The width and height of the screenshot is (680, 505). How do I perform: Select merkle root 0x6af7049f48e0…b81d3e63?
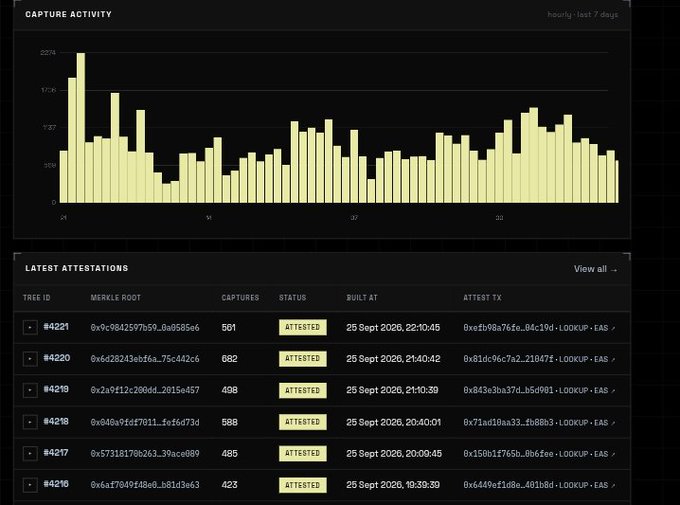(145, 485)
